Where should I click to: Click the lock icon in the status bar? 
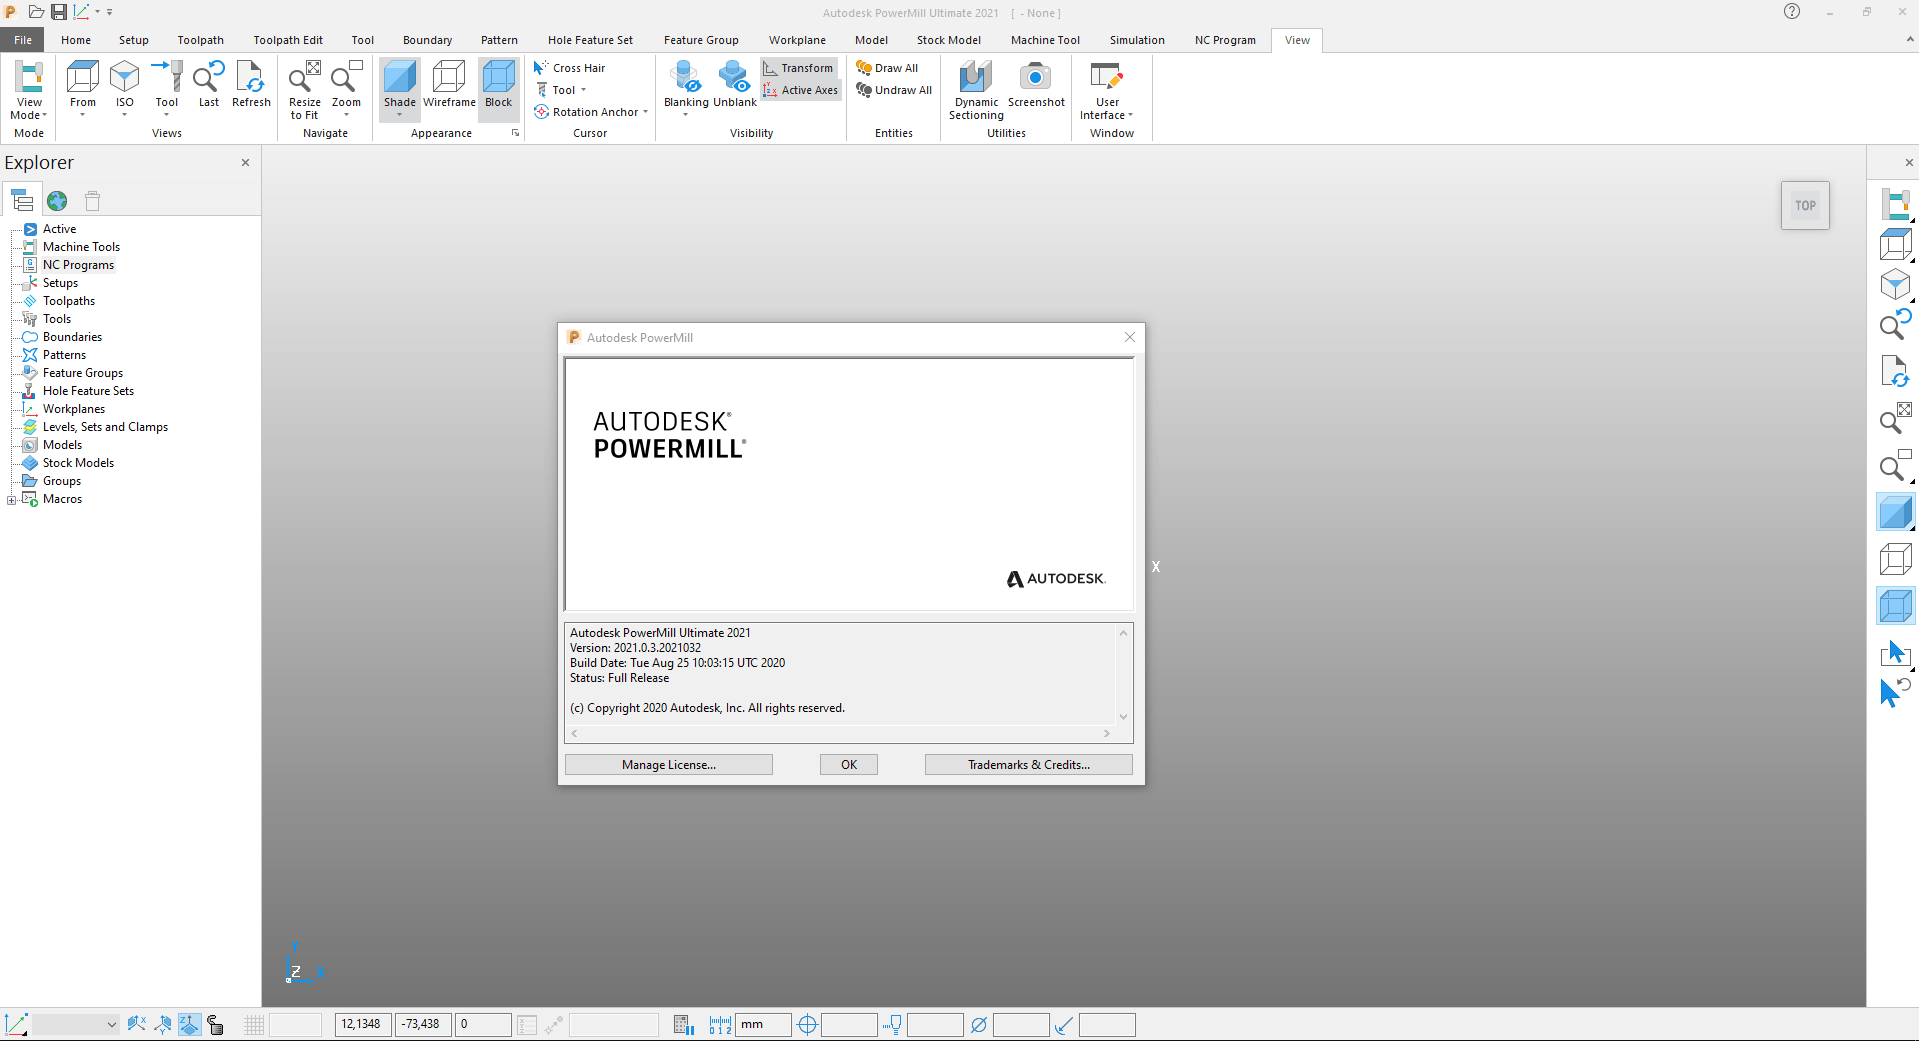click(x=215, y=1025)
